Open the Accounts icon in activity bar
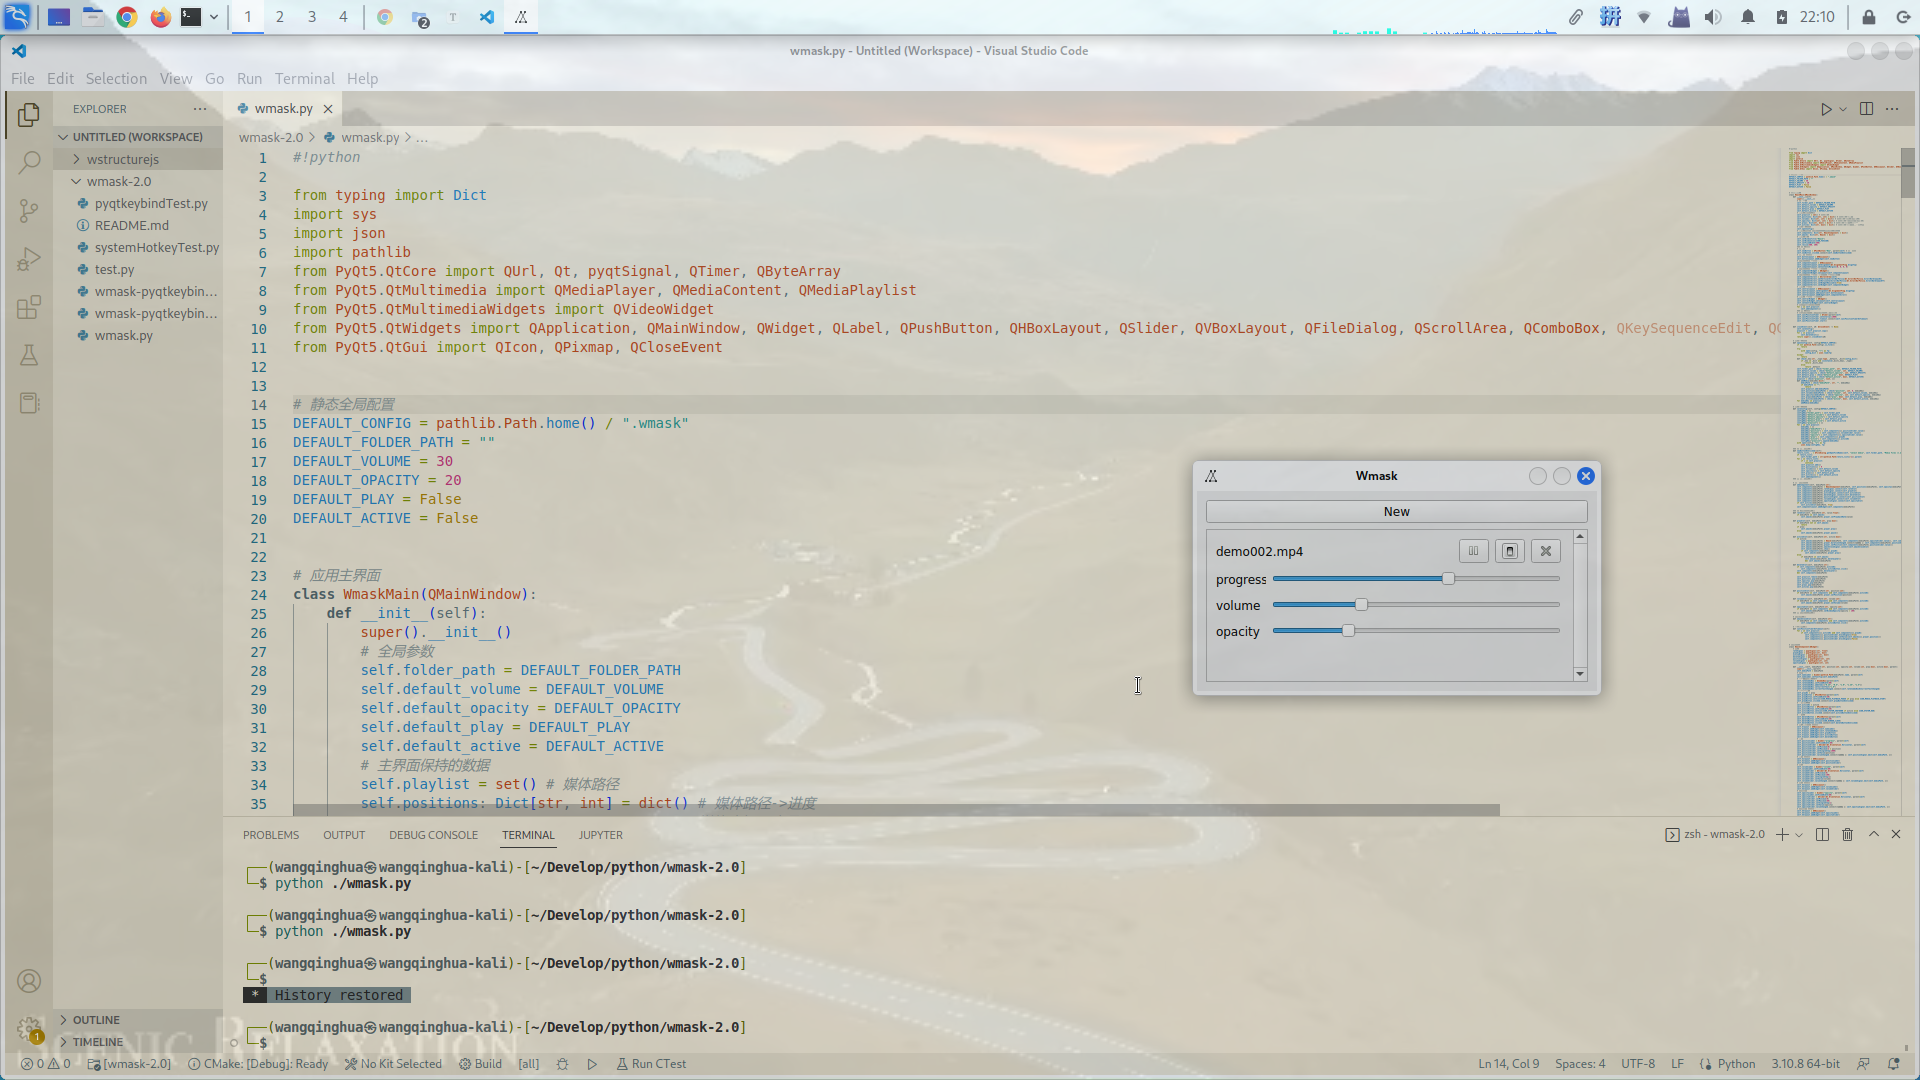Screen dimensions: 1920x1080 coord(29,981)
